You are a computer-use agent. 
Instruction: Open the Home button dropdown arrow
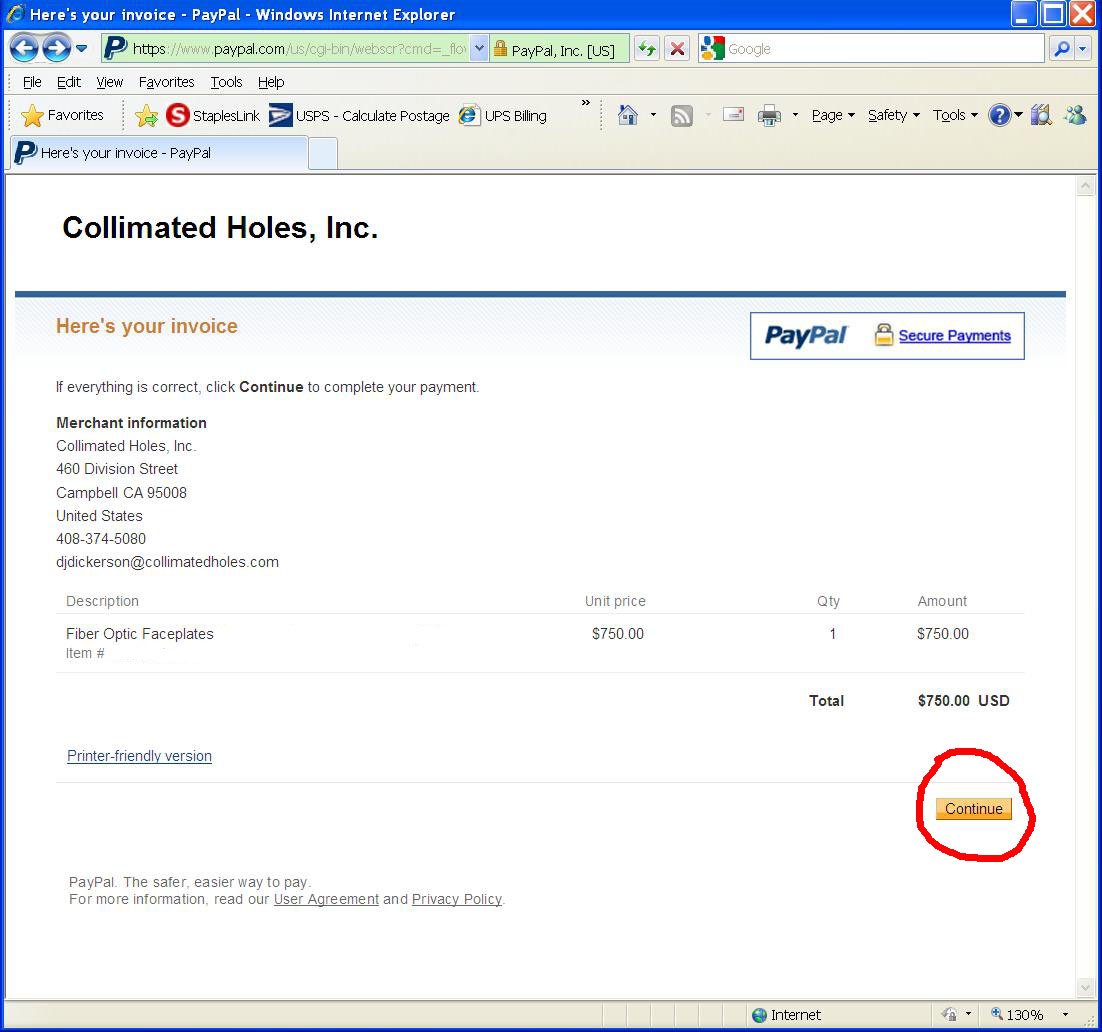[x=653, y=115]
